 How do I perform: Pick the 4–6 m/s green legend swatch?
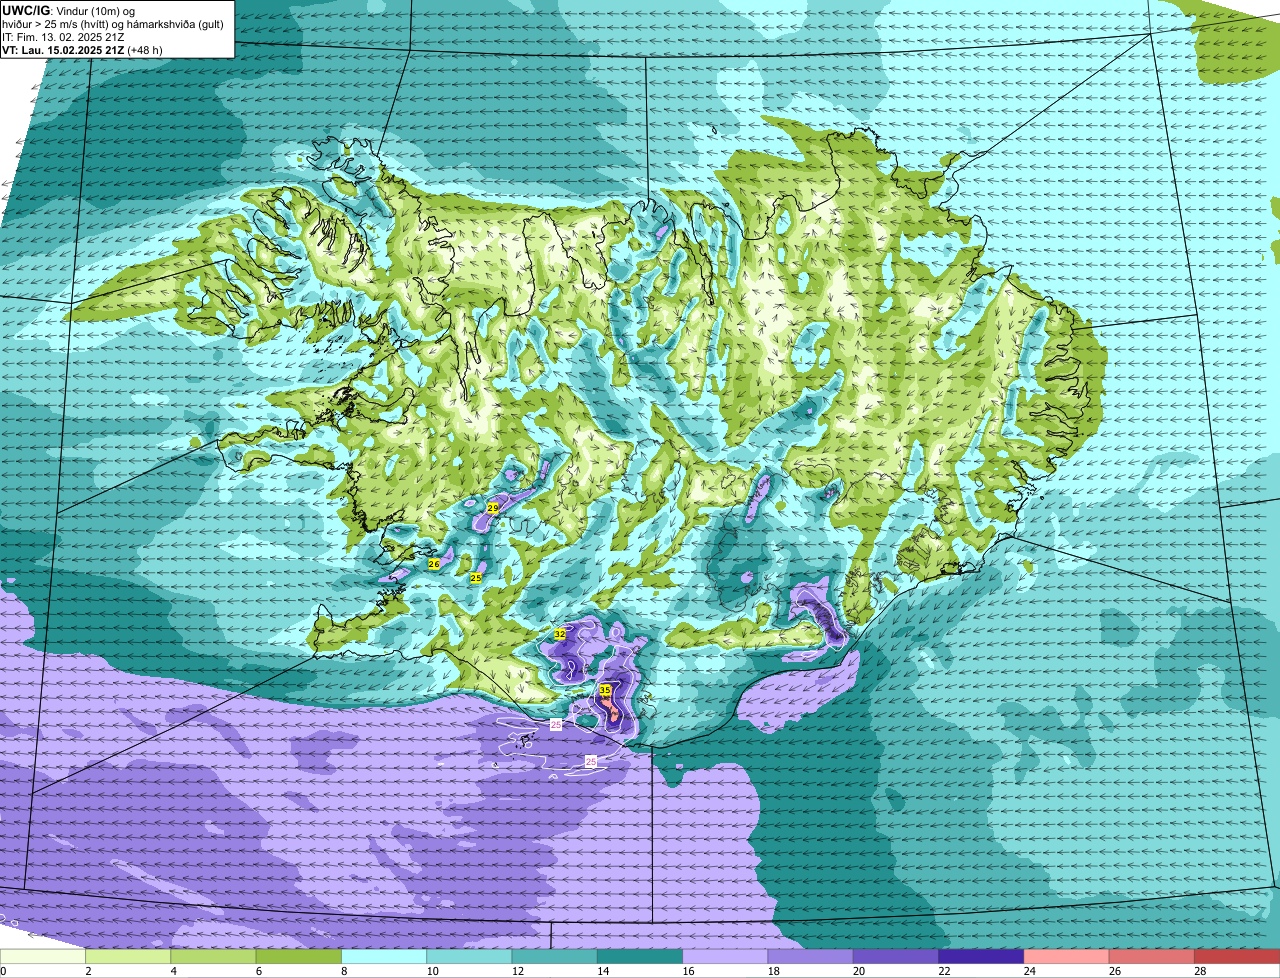(x=213, y=956)
